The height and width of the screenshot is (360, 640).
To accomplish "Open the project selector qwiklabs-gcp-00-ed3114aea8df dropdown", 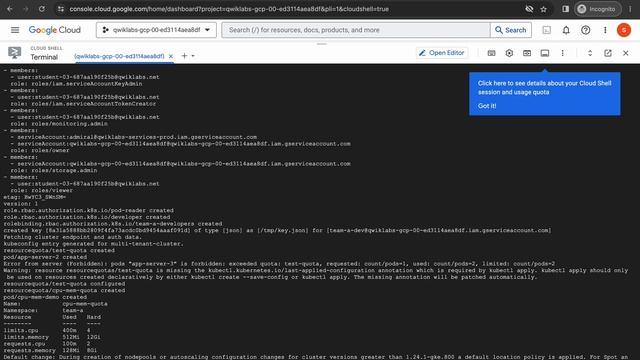I will 156,30.
